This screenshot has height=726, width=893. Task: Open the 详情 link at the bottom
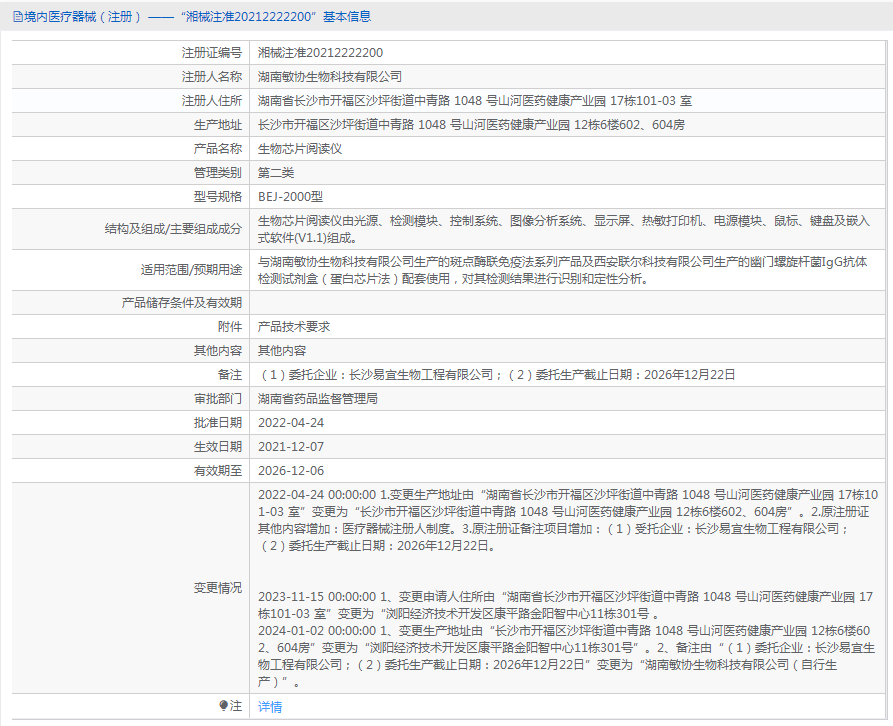[x=270, y=707]
